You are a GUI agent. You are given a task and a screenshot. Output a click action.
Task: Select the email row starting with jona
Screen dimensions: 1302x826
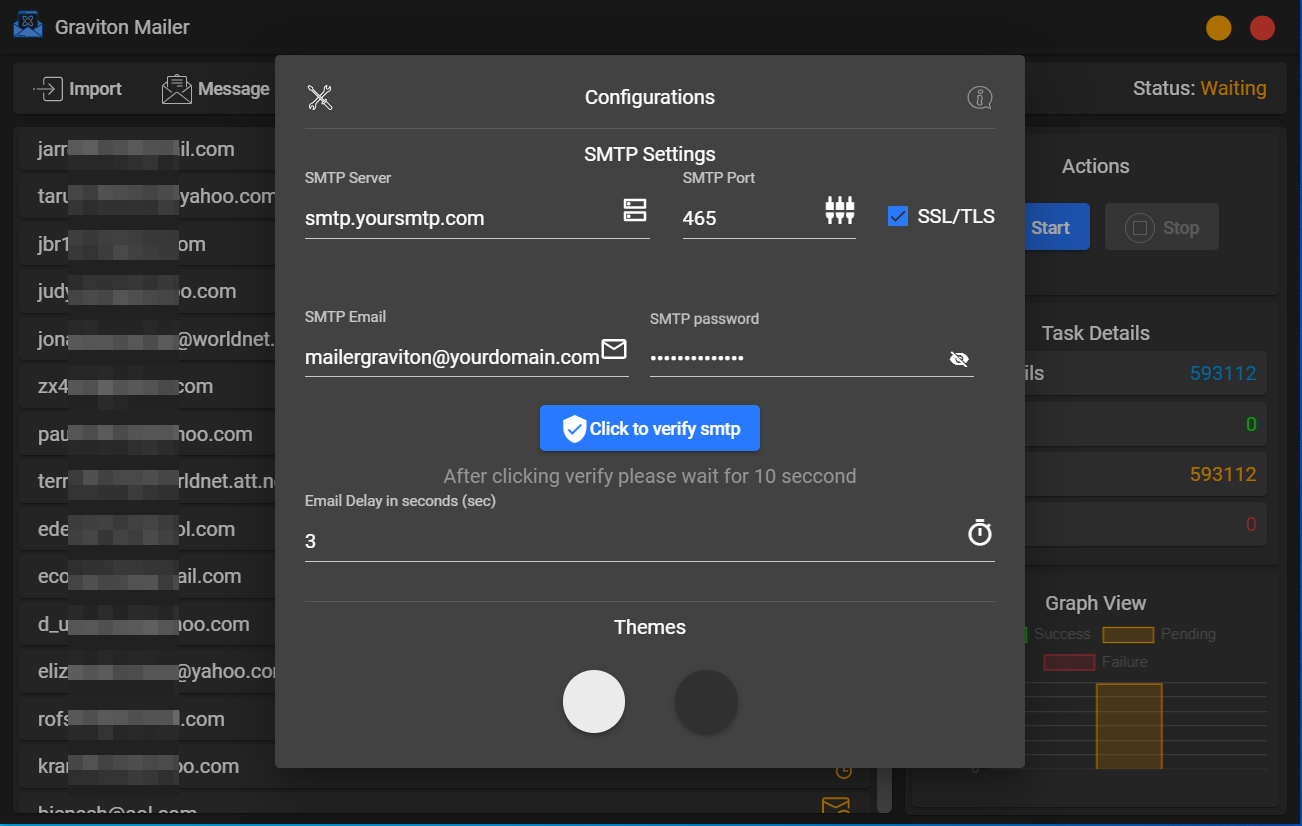[148, 339]
